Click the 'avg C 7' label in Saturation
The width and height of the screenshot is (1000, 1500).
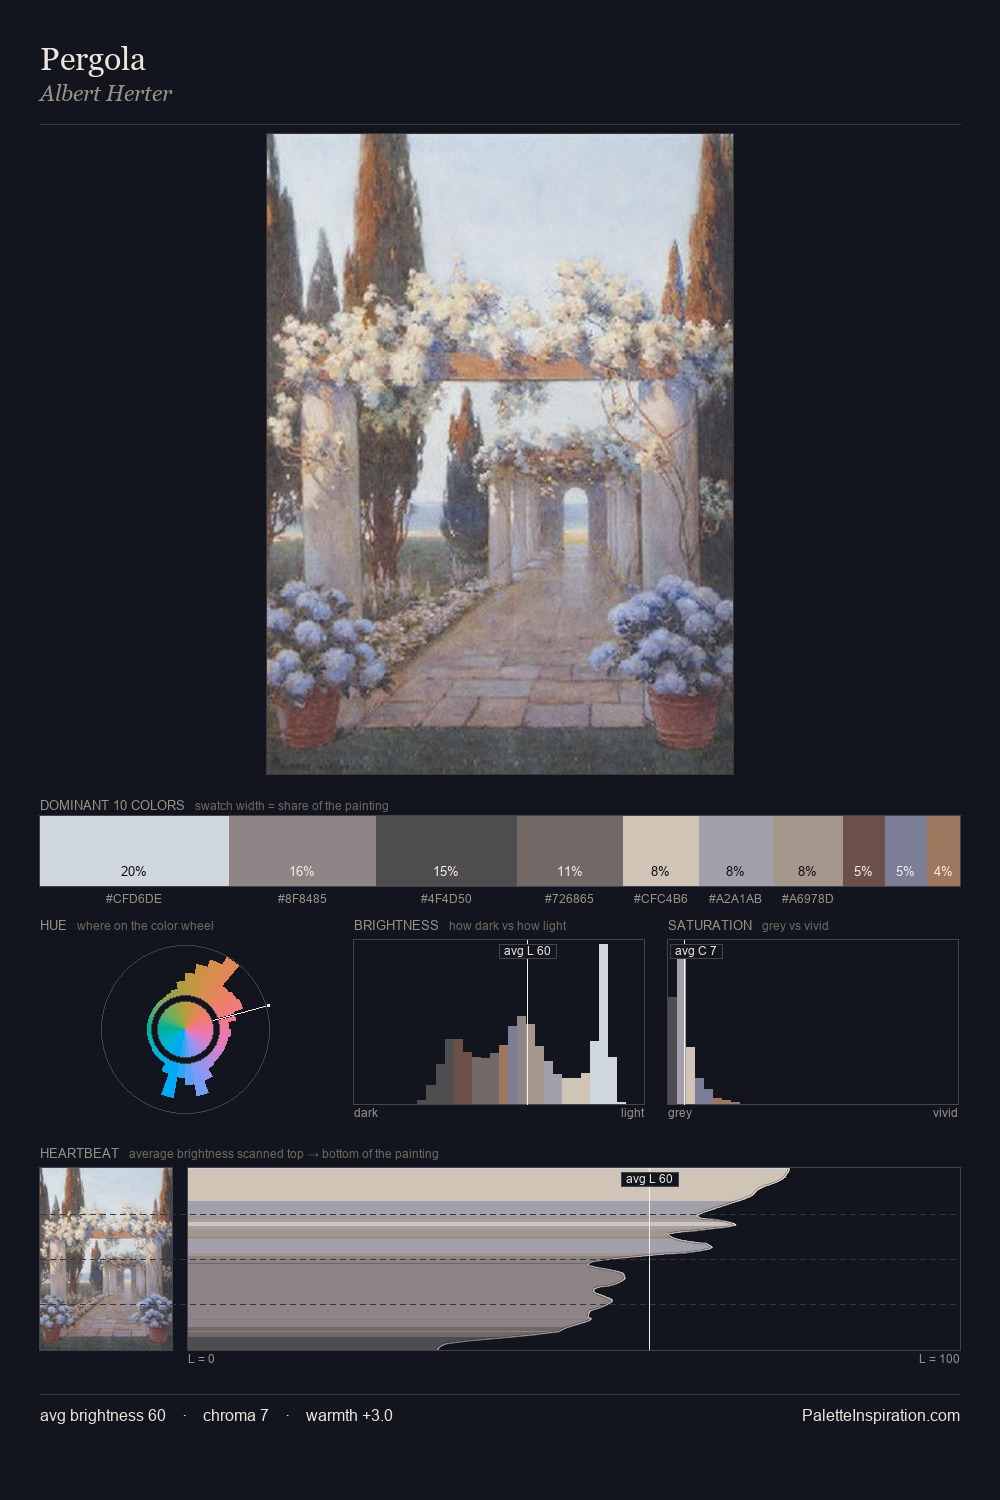(696, 951)
